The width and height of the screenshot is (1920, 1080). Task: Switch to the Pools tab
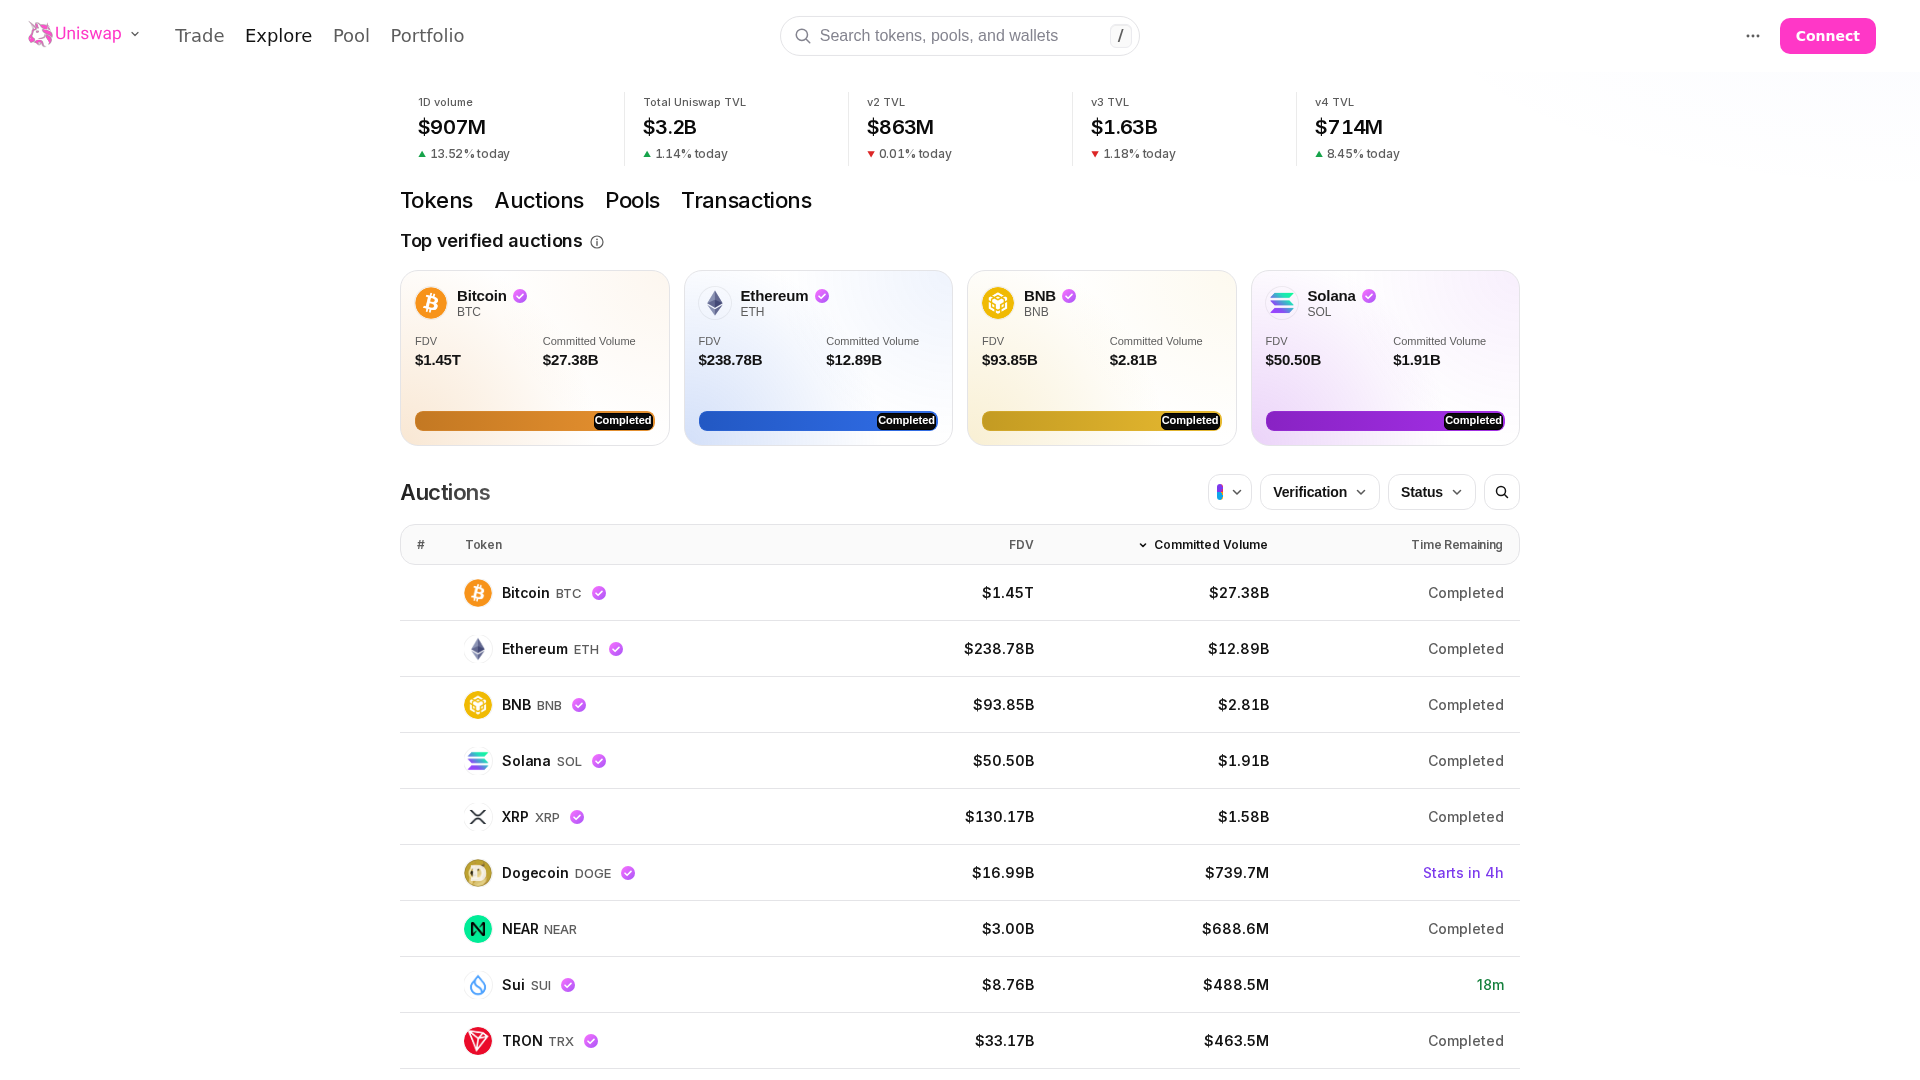click(632, 201)
